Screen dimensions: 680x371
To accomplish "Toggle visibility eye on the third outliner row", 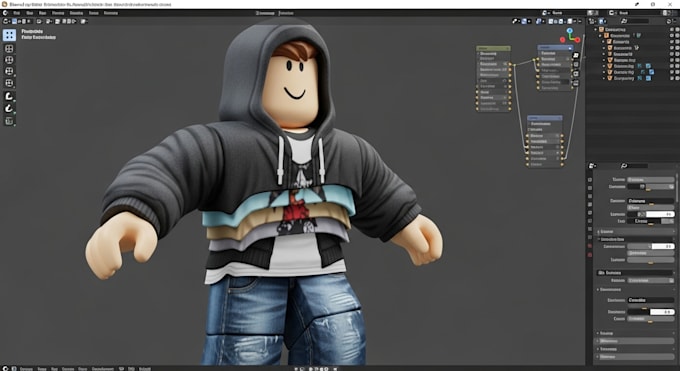I will click(672, 42).
